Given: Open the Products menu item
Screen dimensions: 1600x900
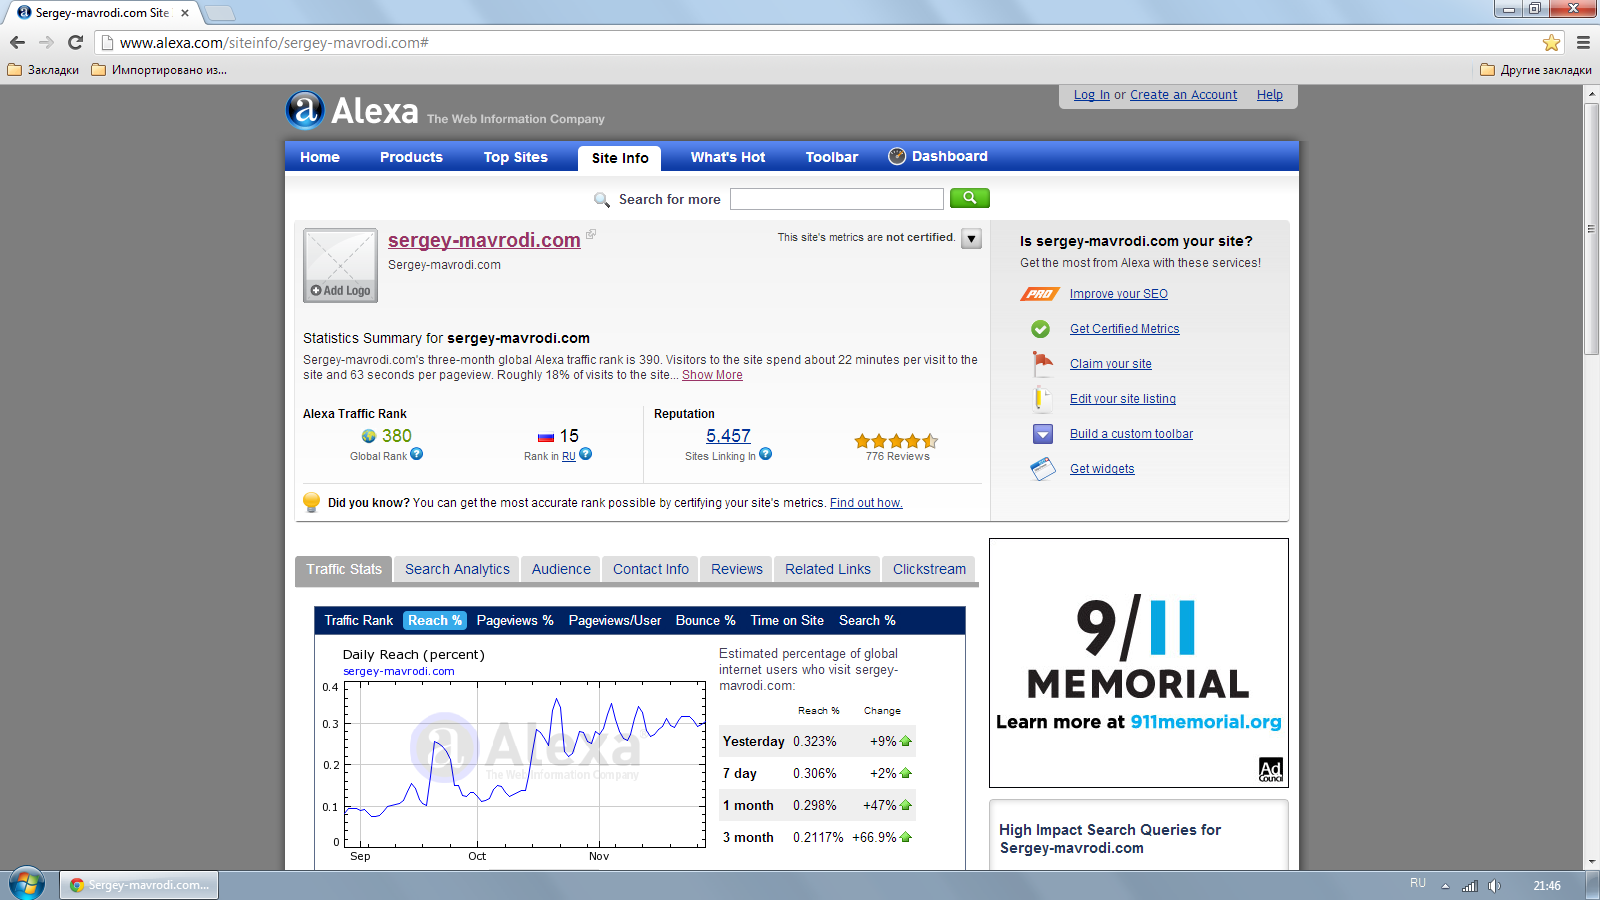Looking at the screenshot, I should [411, 157].
